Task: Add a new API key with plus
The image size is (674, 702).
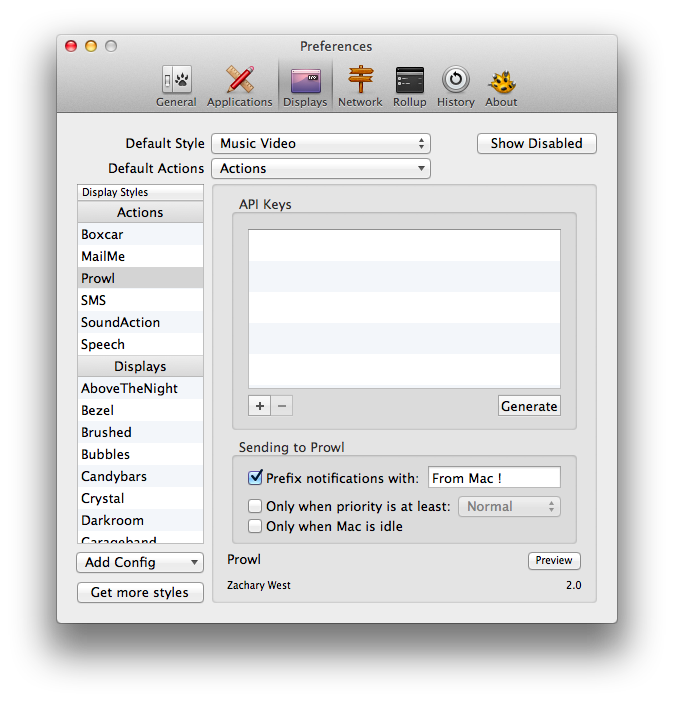Action: tap(259, 406)
